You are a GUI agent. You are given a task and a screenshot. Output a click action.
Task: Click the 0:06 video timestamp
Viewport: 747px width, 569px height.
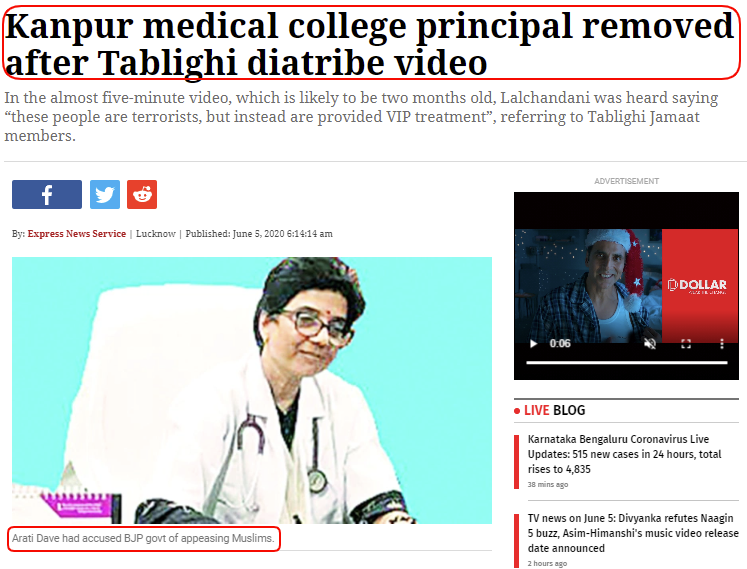click(560, 344)
